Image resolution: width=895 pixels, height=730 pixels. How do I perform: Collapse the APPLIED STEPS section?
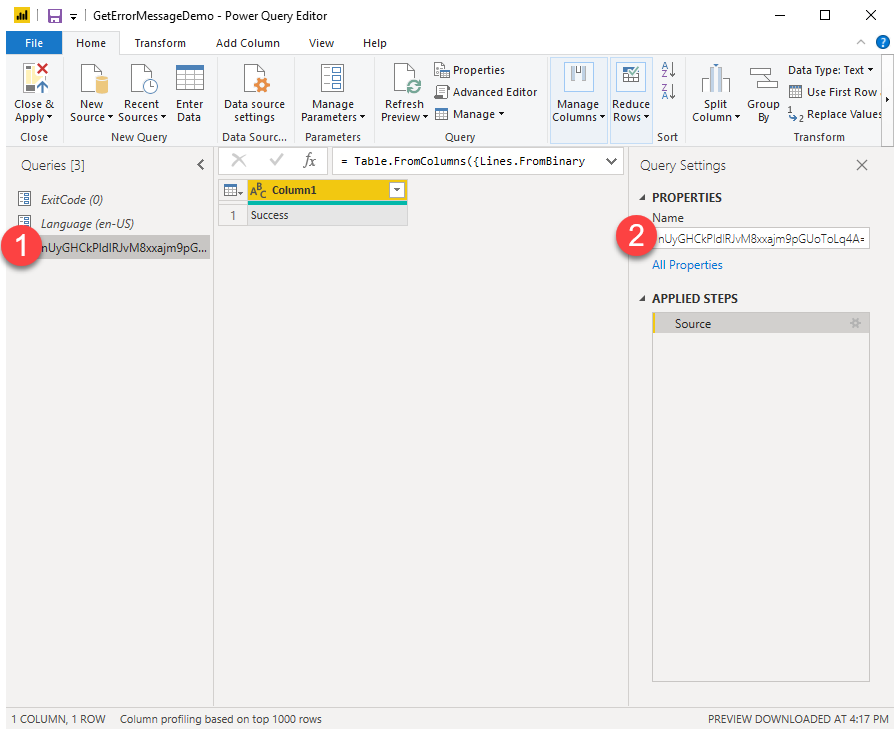tap(642, 299)
